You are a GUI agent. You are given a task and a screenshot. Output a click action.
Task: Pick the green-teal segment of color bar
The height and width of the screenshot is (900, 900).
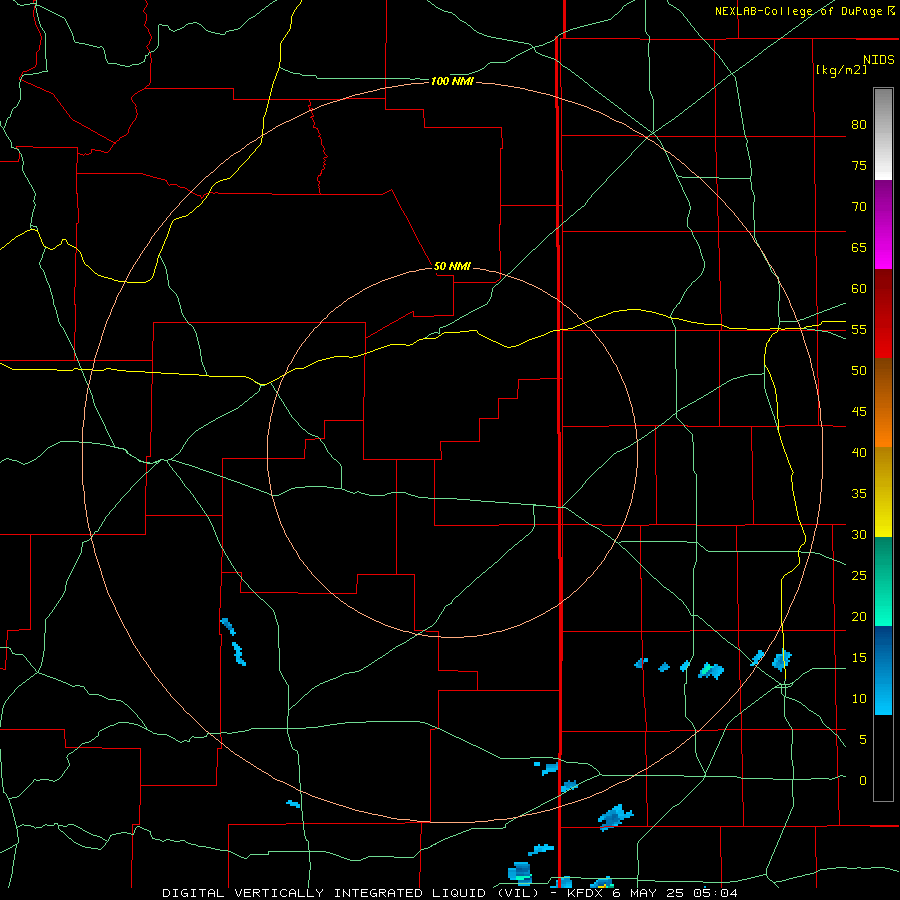(x=883, y=581)
